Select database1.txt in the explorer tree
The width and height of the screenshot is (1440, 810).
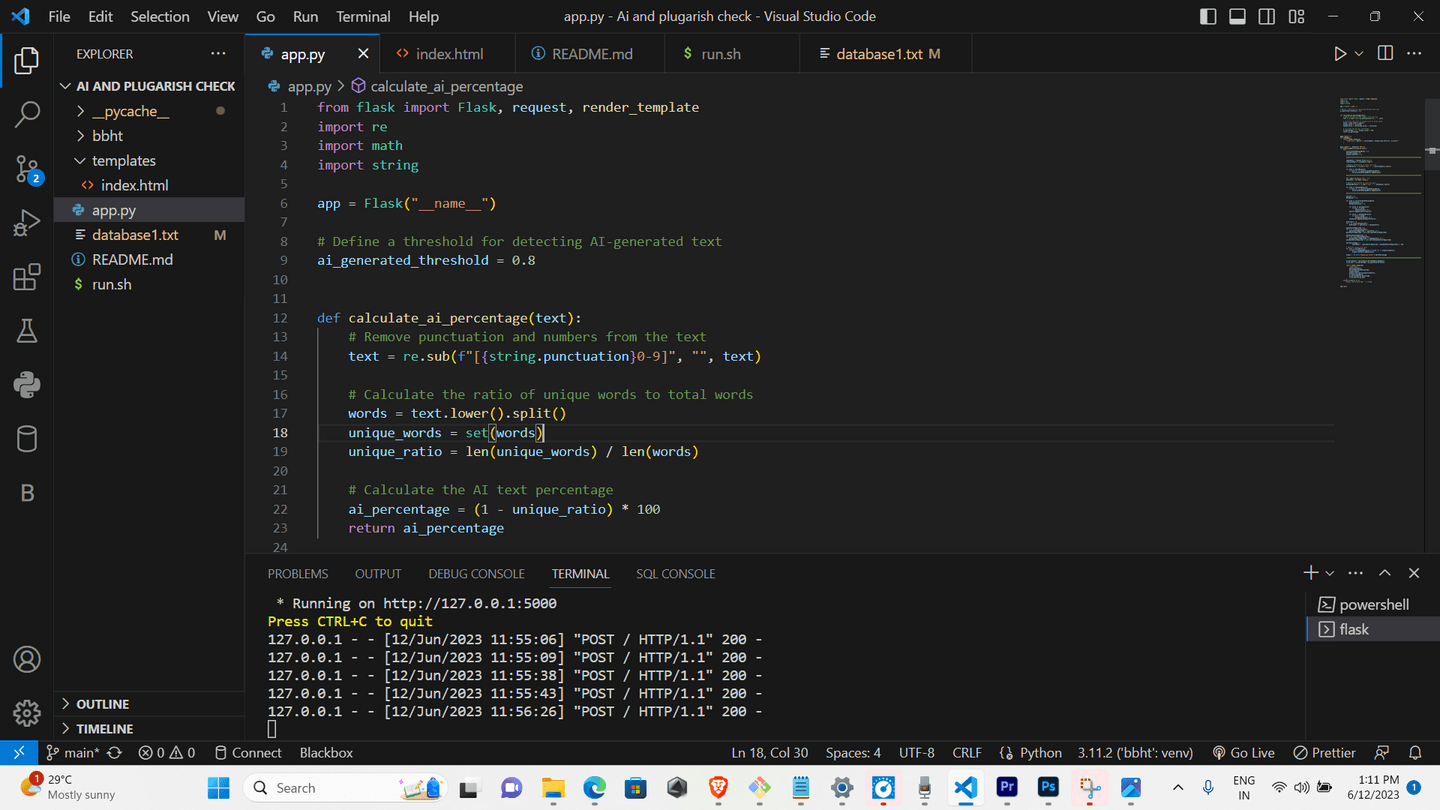pyautogui.click(x=149, y=235)
